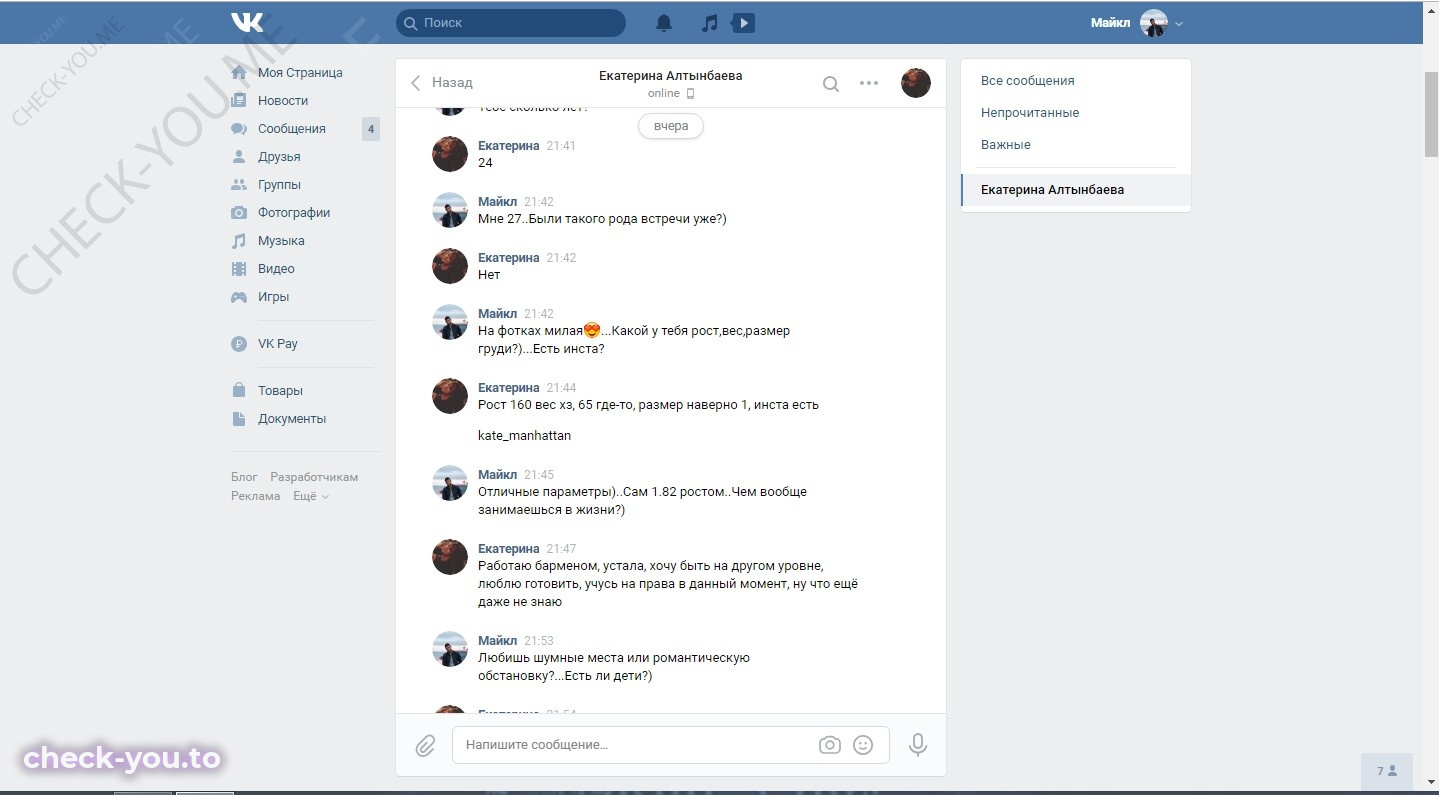Click the kate_manhattan message text
Screen dimensions: 1439x795
pos(525,436)
